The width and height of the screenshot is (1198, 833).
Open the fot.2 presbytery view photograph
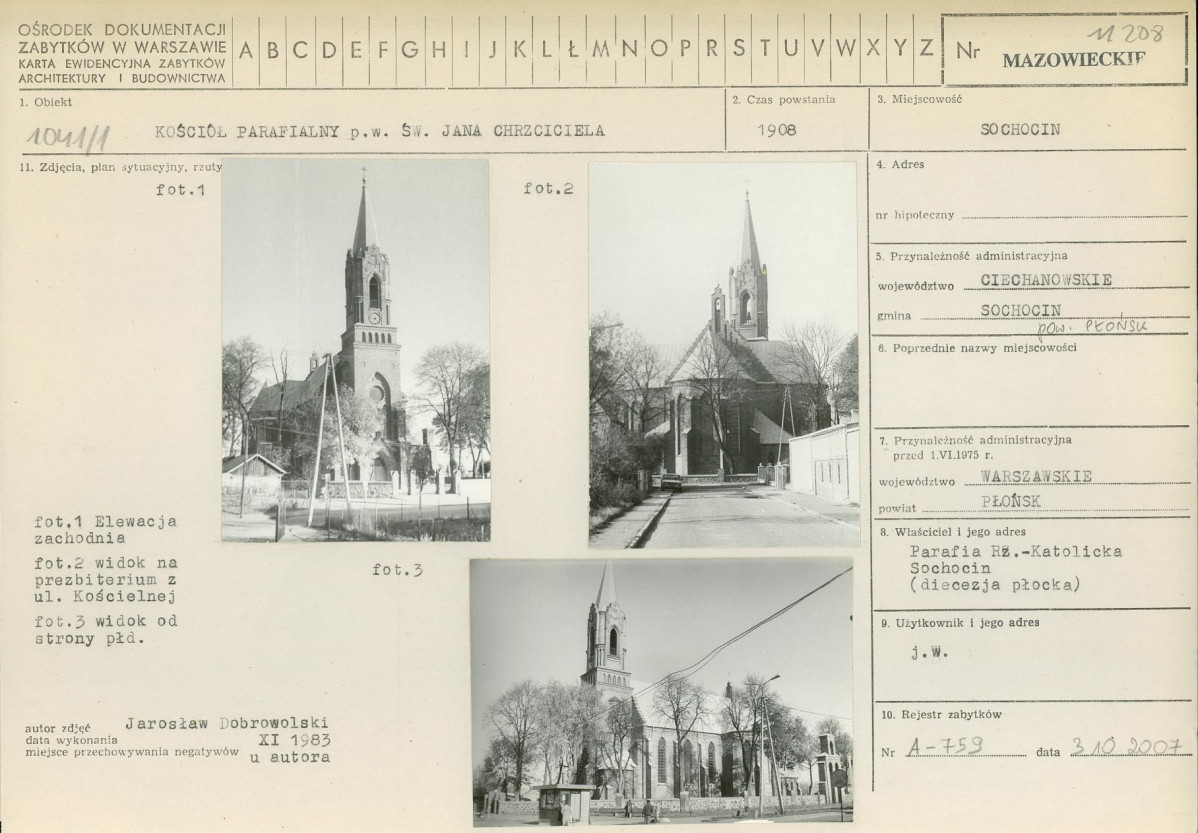point(723,355)
